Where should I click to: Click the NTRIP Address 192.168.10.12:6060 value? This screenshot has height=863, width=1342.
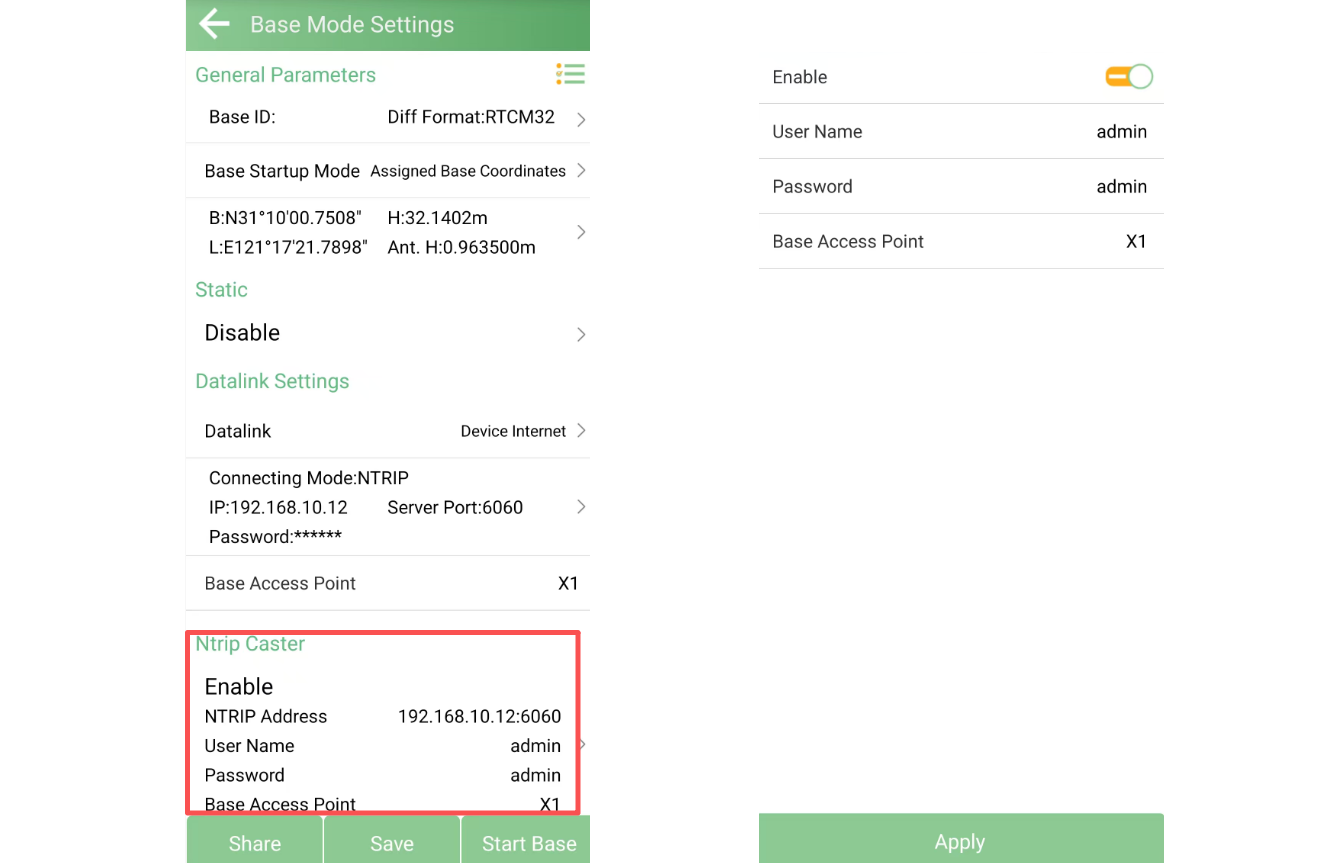[479, 716]
